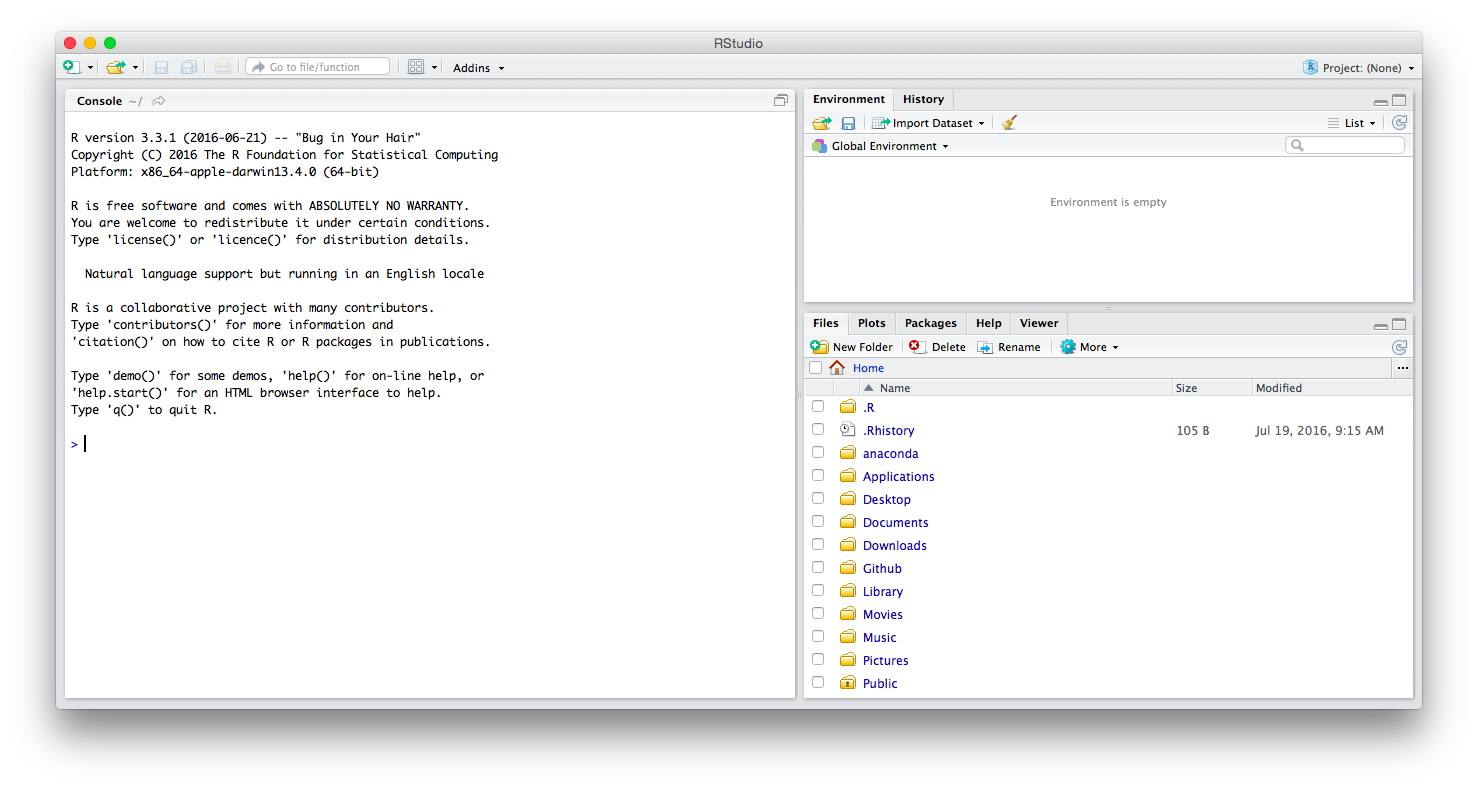Screen dimensions: 1478x789
Task: Switch to the Files tab
Action: 826,323
